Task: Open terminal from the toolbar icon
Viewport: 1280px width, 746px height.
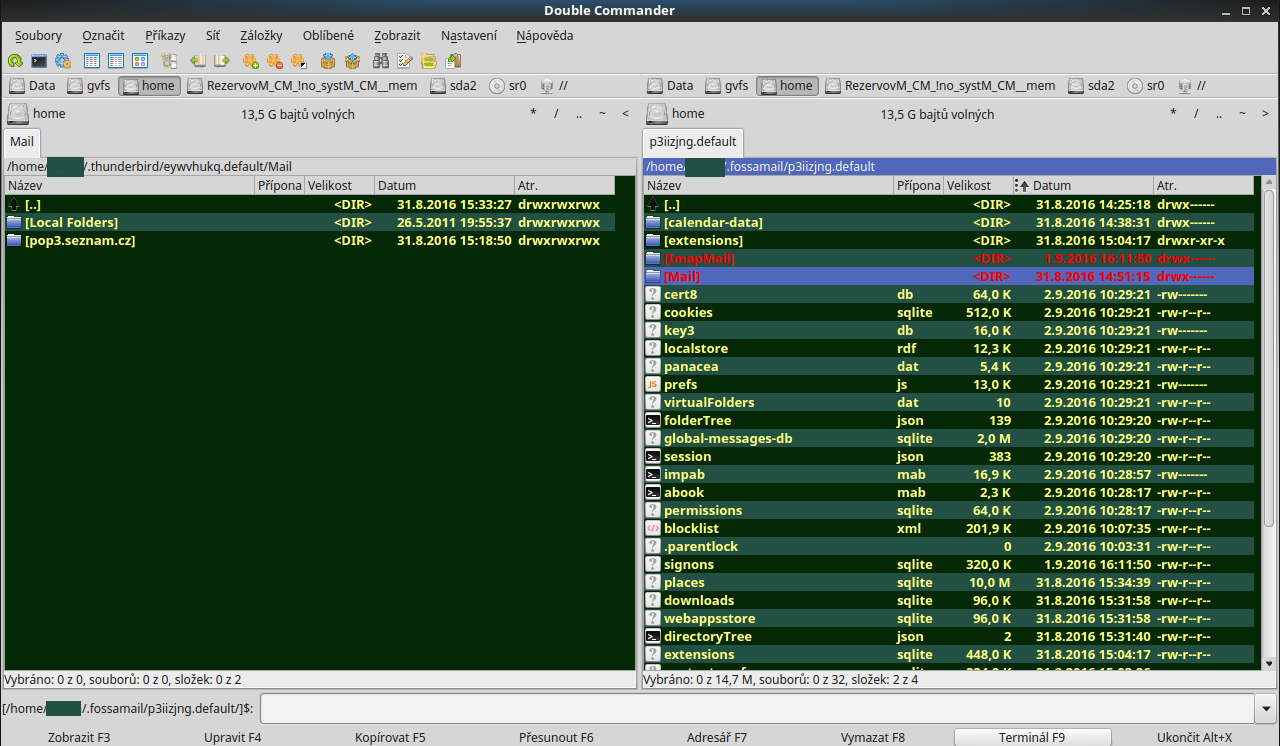Action: point(39,61)
